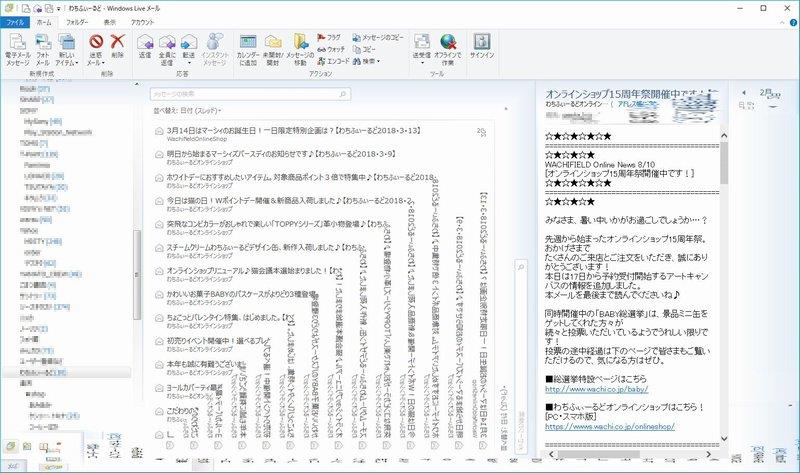Click reading pane horizontal scroll left arrow
800x473 pixels.
551,454
